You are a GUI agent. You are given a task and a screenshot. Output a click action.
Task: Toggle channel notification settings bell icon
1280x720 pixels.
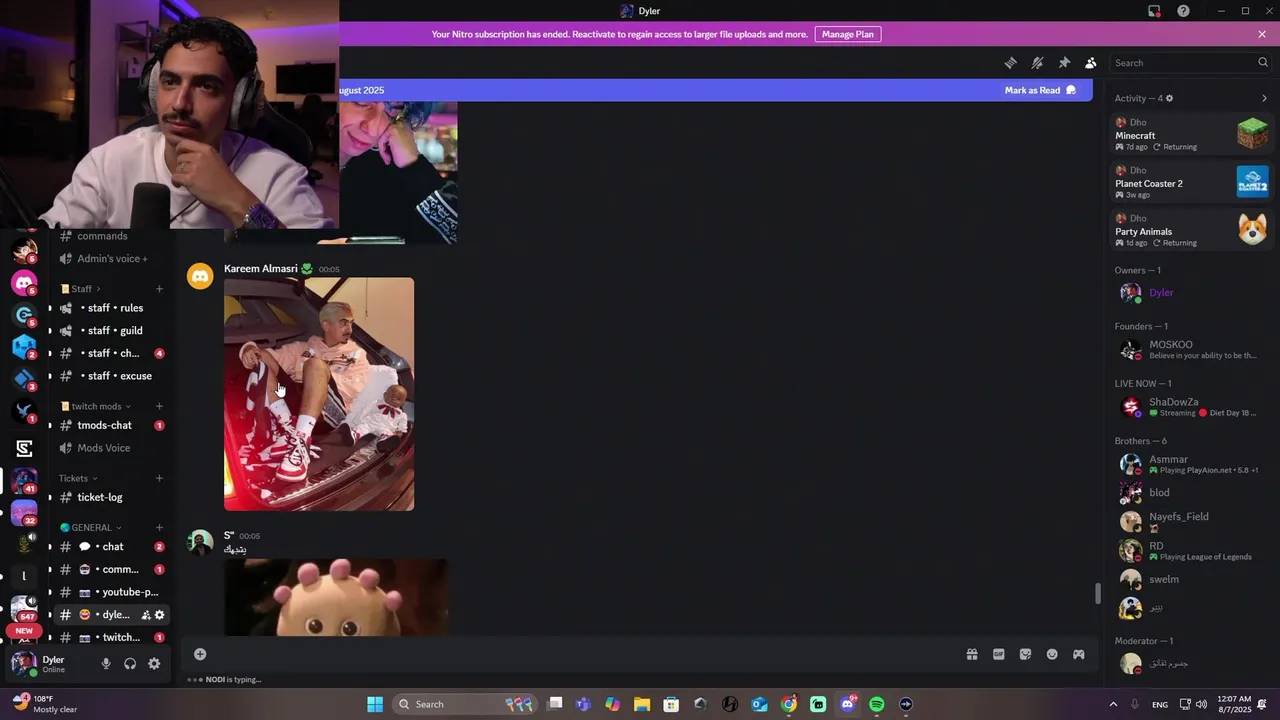pyautogui.click(x=1037, y=63)
